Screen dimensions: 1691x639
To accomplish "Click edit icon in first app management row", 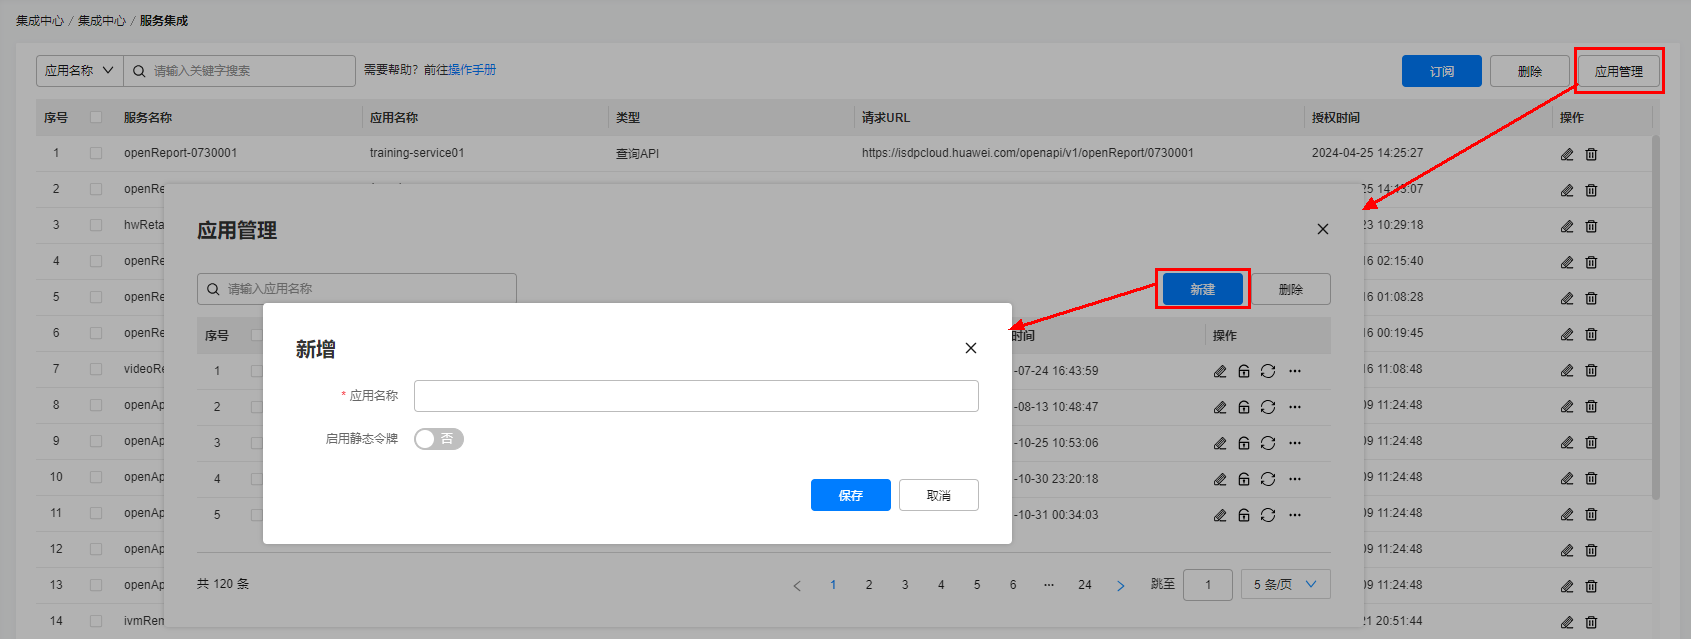I will tap(1220, 371).
